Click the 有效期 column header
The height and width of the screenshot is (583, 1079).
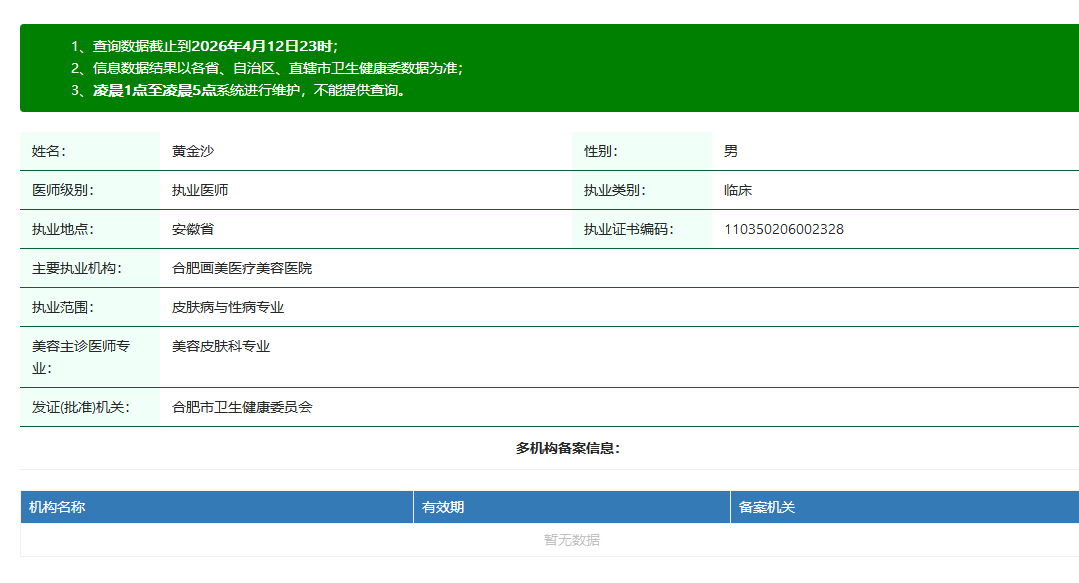pyautogui.click(x=442, y=507)
